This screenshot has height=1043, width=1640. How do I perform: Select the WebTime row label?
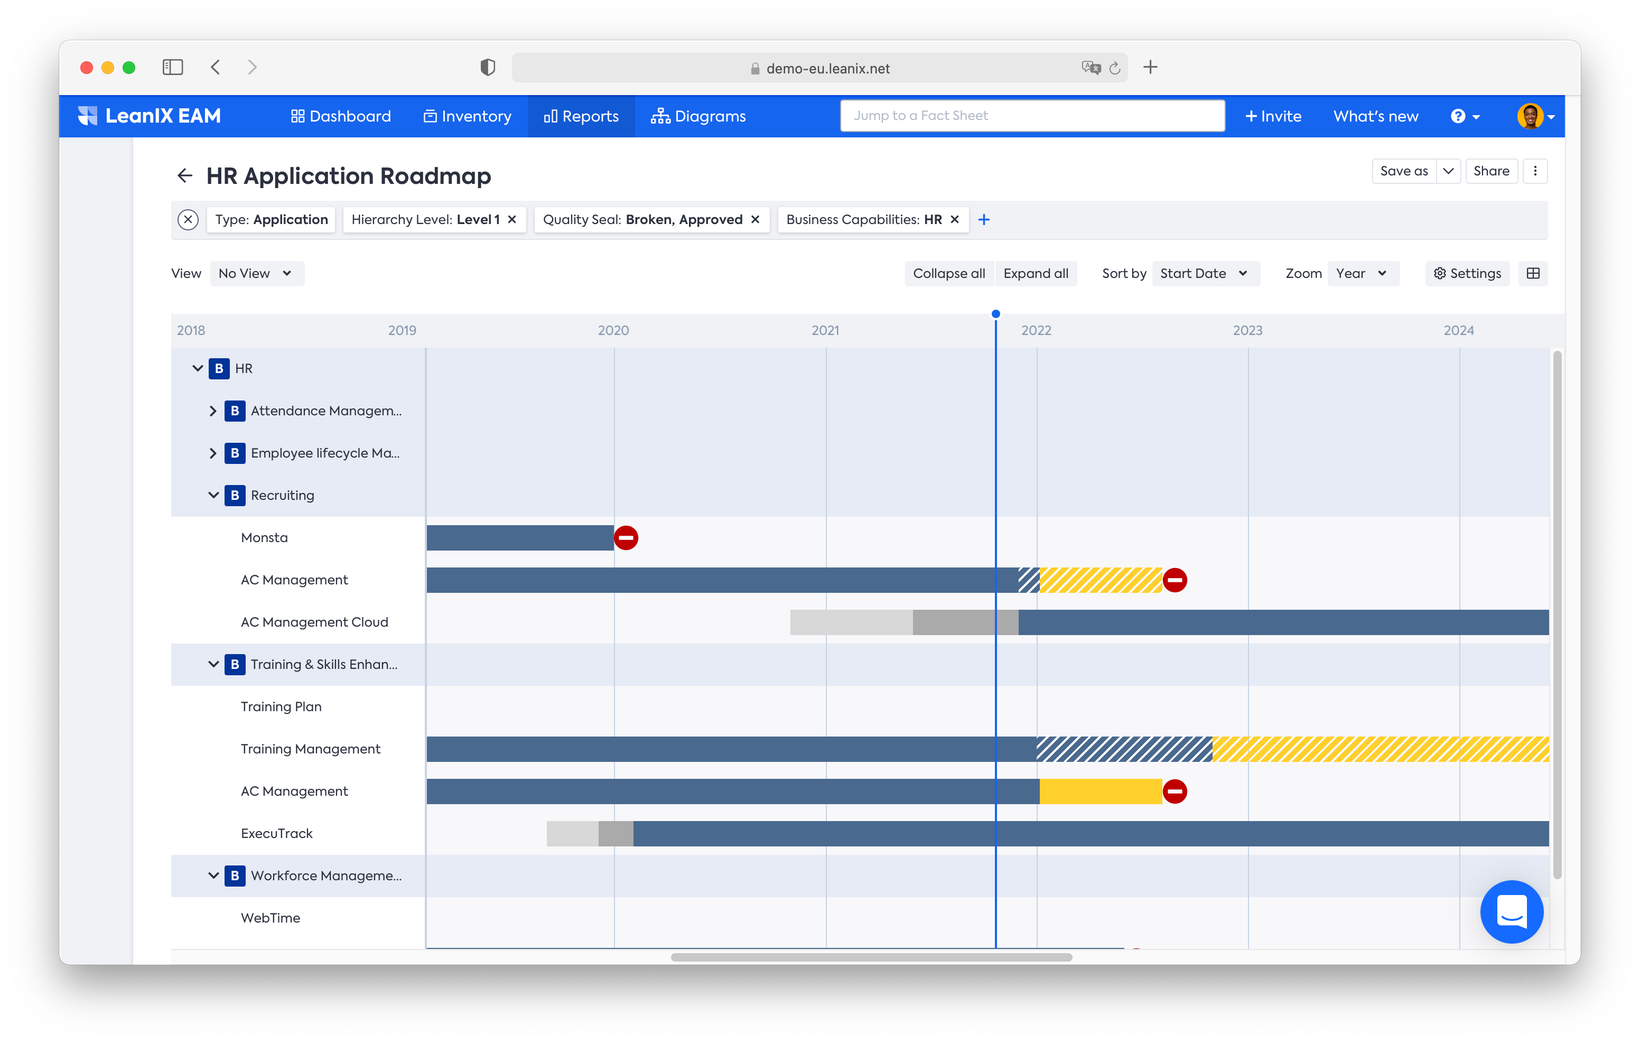click(x=270, y=918)
